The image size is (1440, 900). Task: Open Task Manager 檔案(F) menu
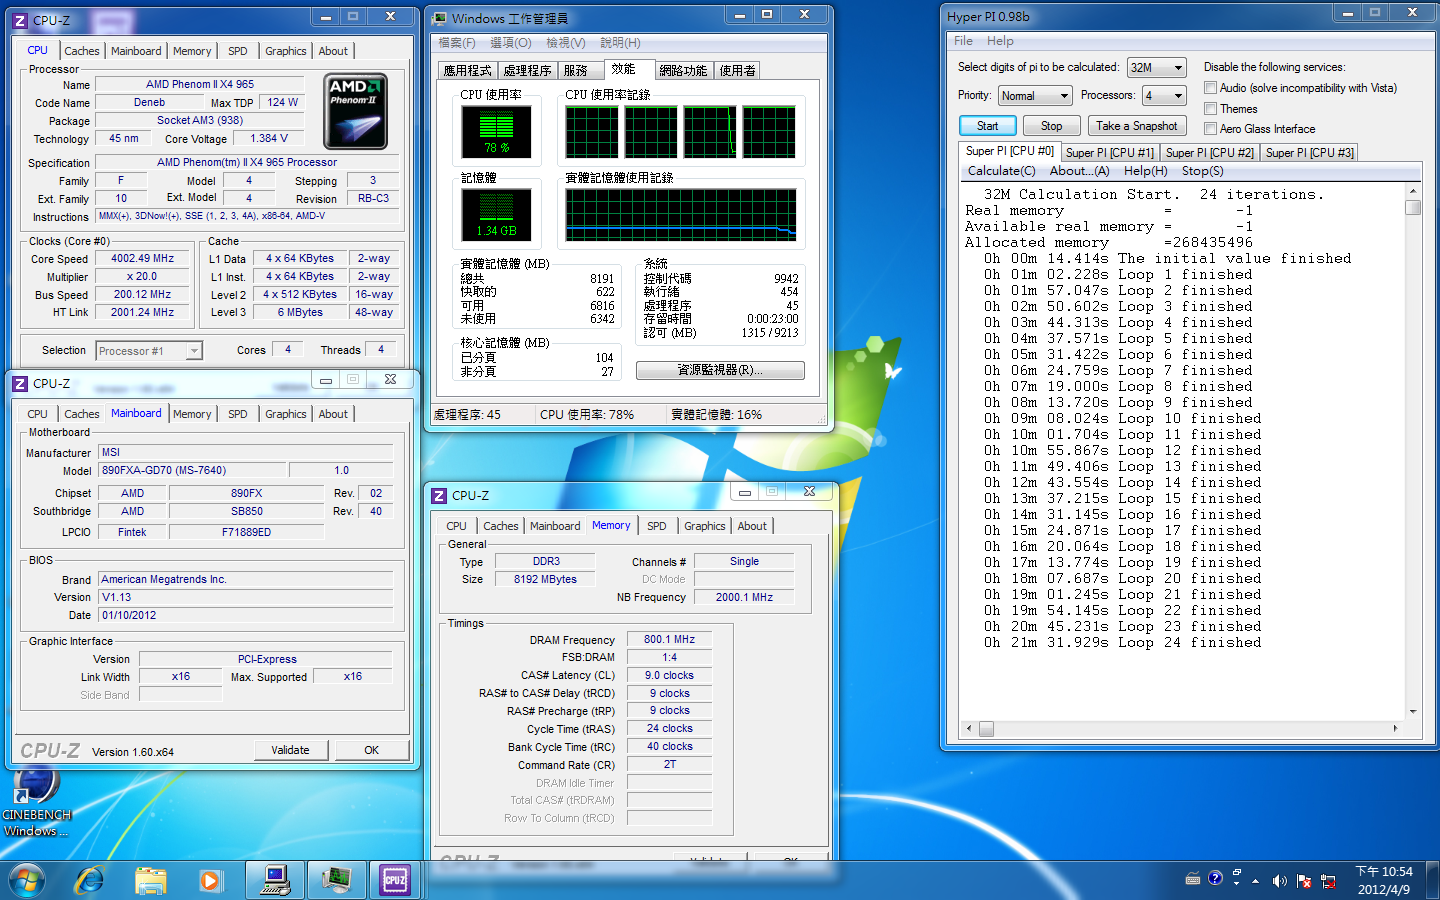point(457,43)
